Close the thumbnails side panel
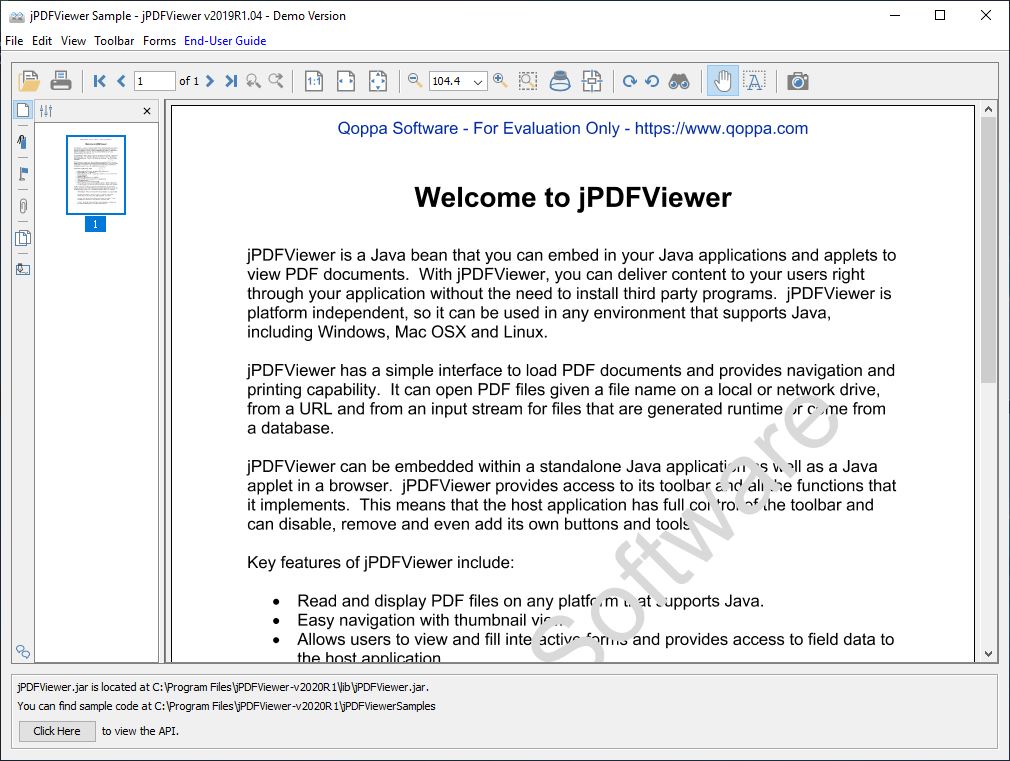 [147, 111]
